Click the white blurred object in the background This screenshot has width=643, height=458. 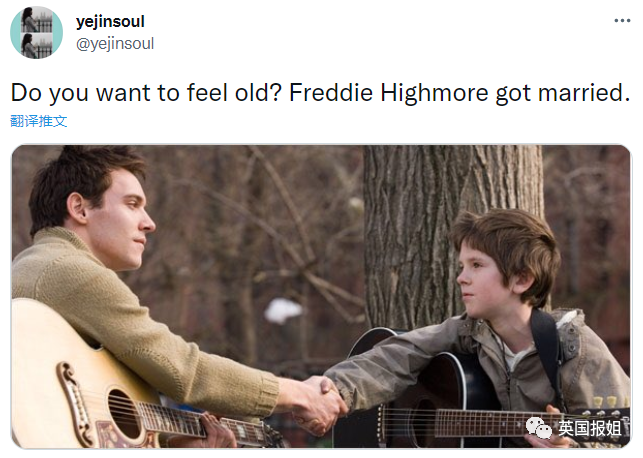[283, 310]
